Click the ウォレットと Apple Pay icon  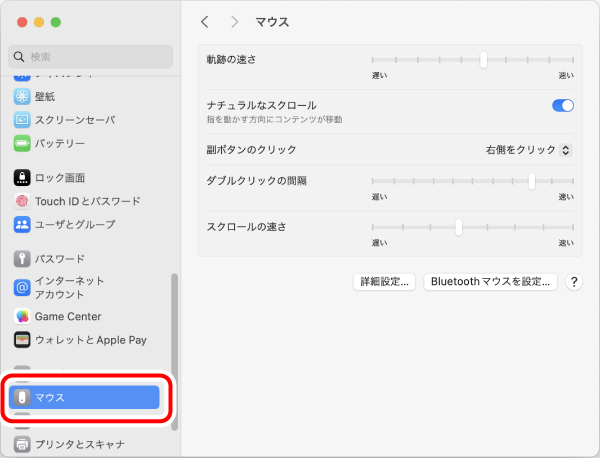pos(22,340)
